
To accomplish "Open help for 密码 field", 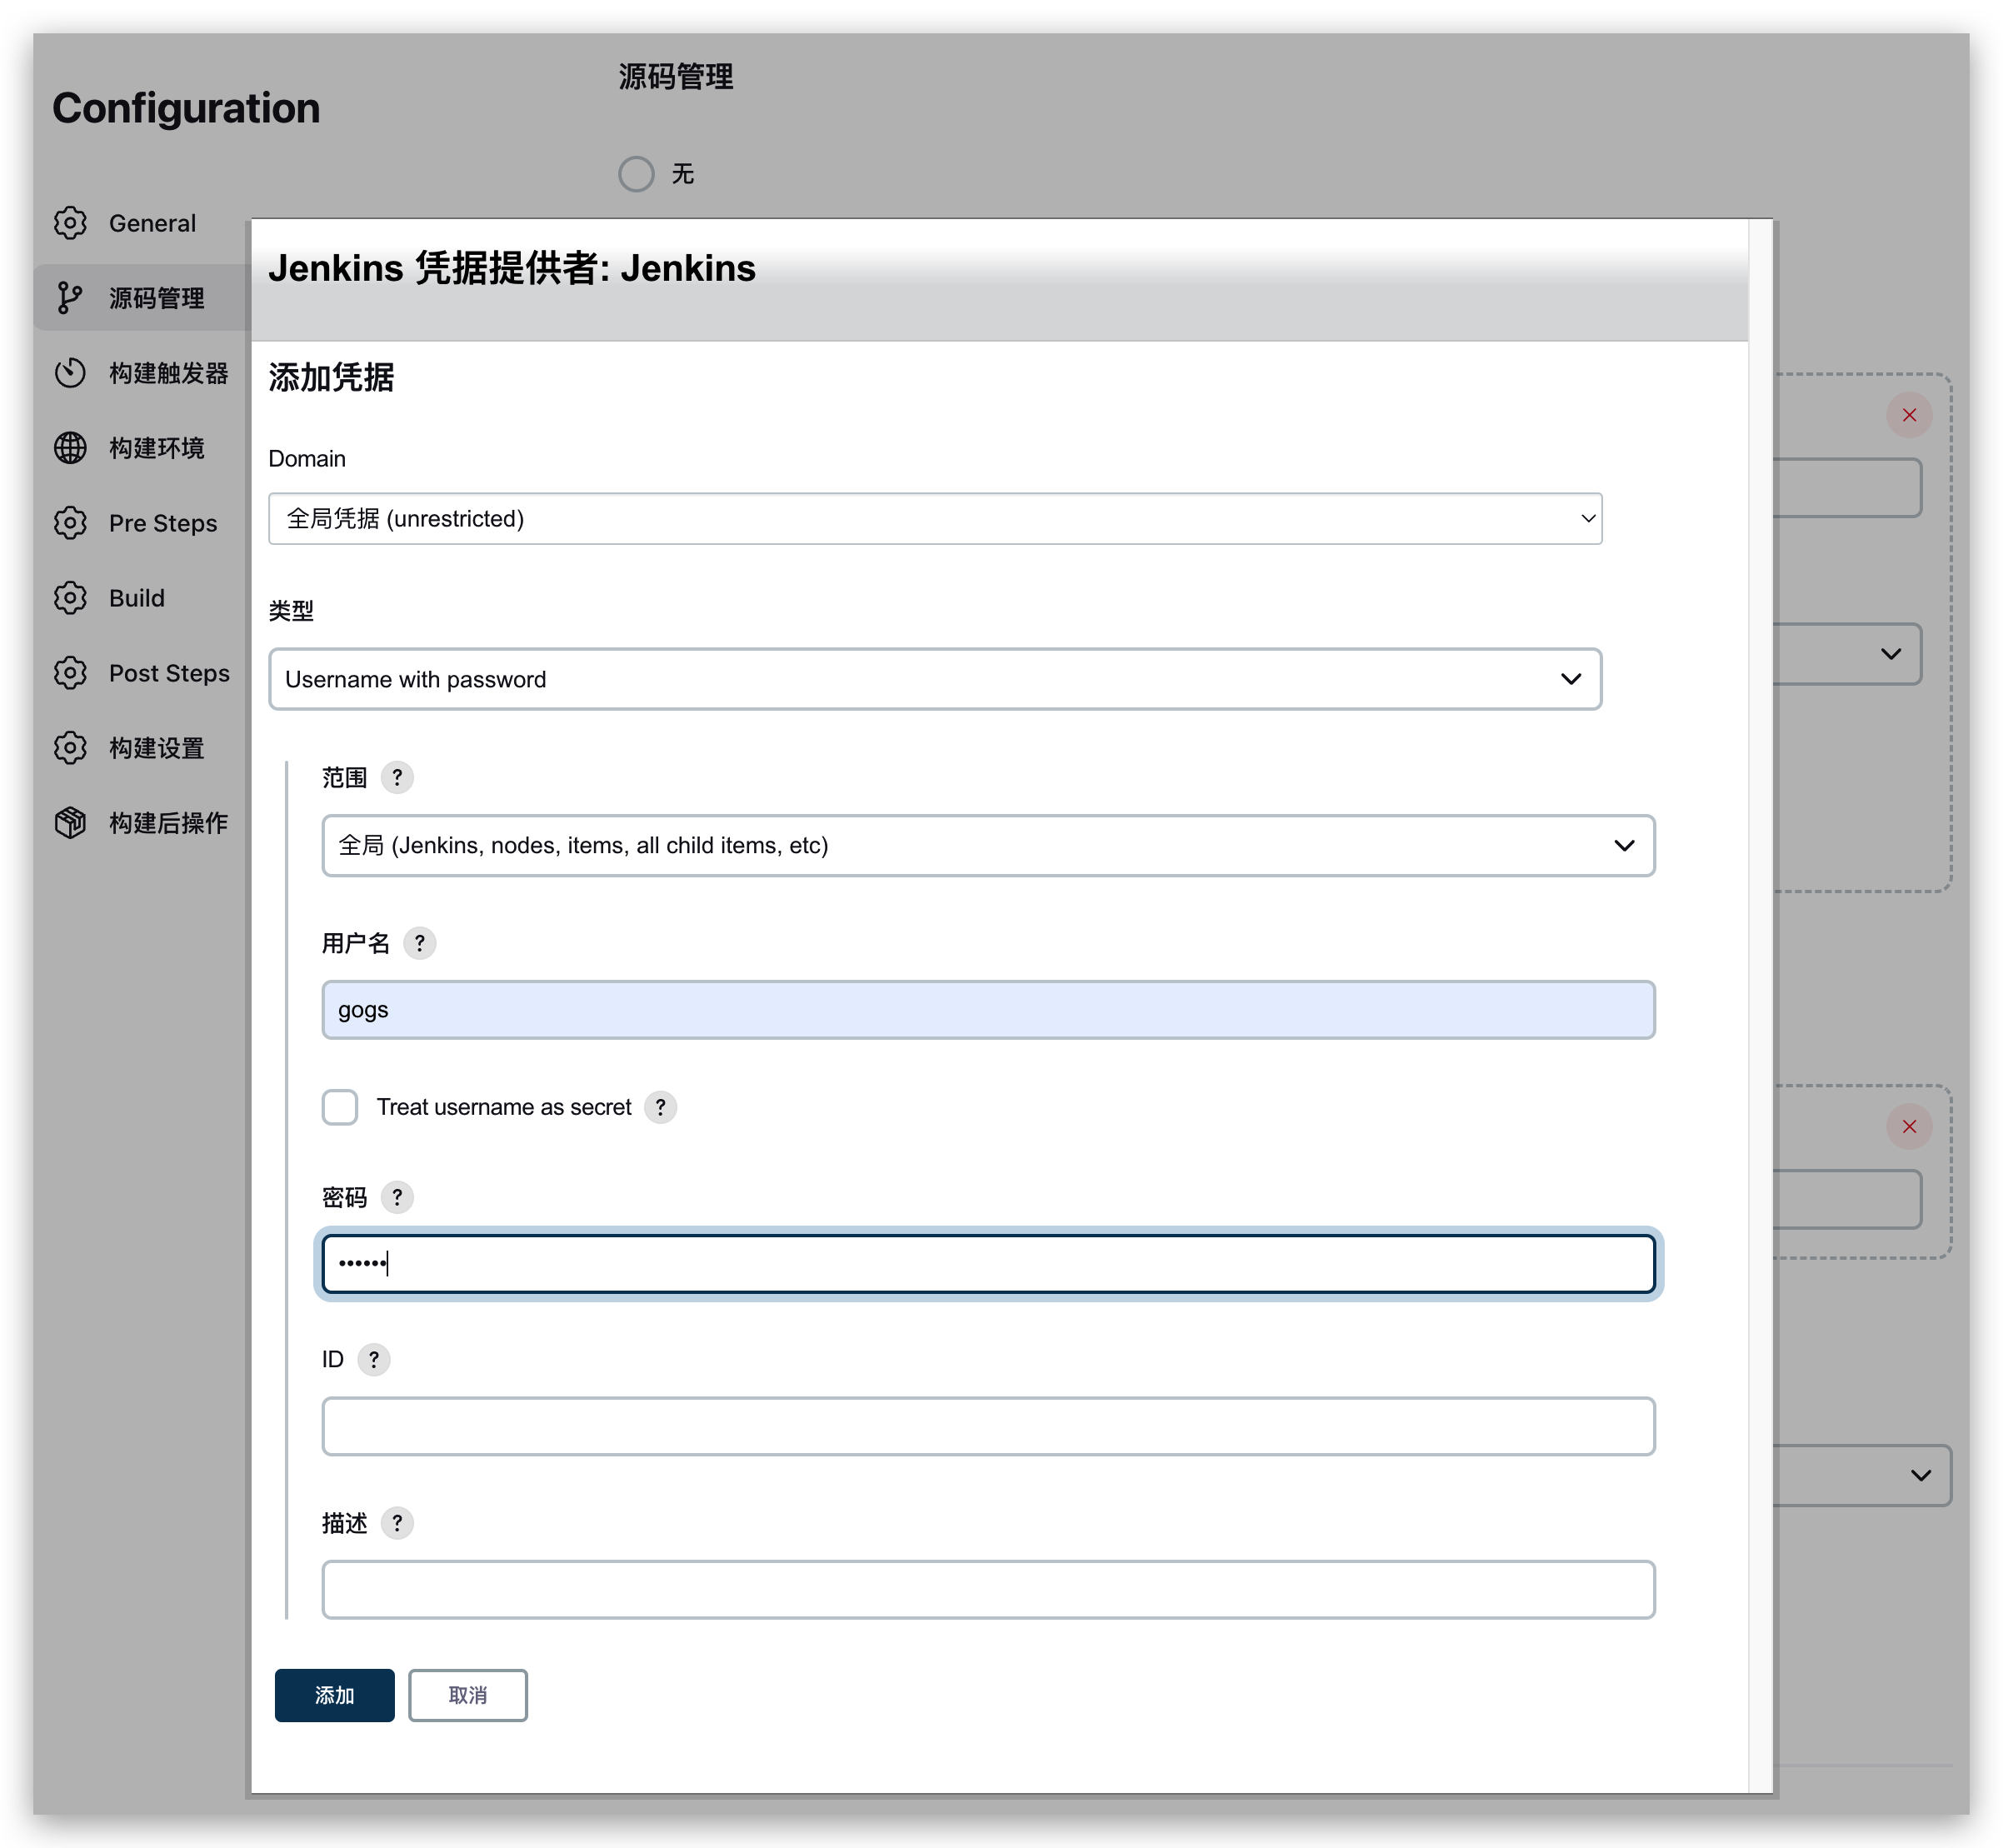I will click(x=397, y=1197).
